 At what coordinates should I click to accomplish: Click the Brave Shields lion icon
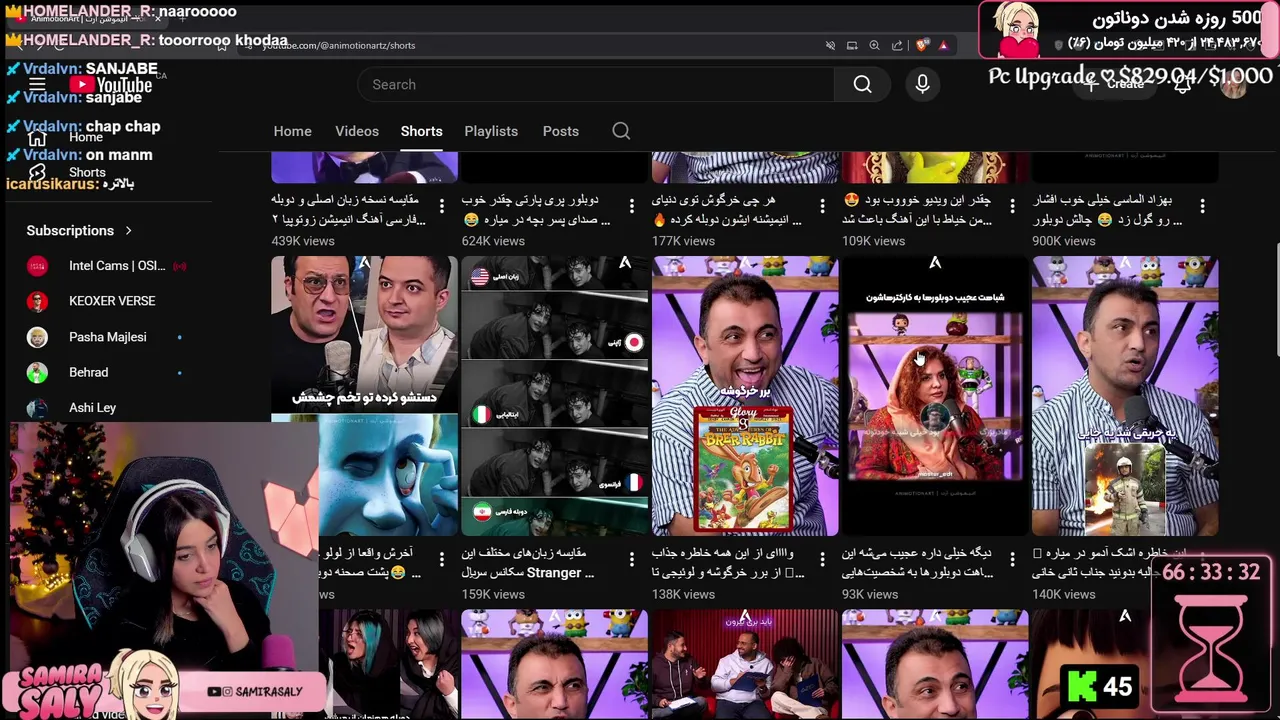pyautogui.click(x=921, y=45)
